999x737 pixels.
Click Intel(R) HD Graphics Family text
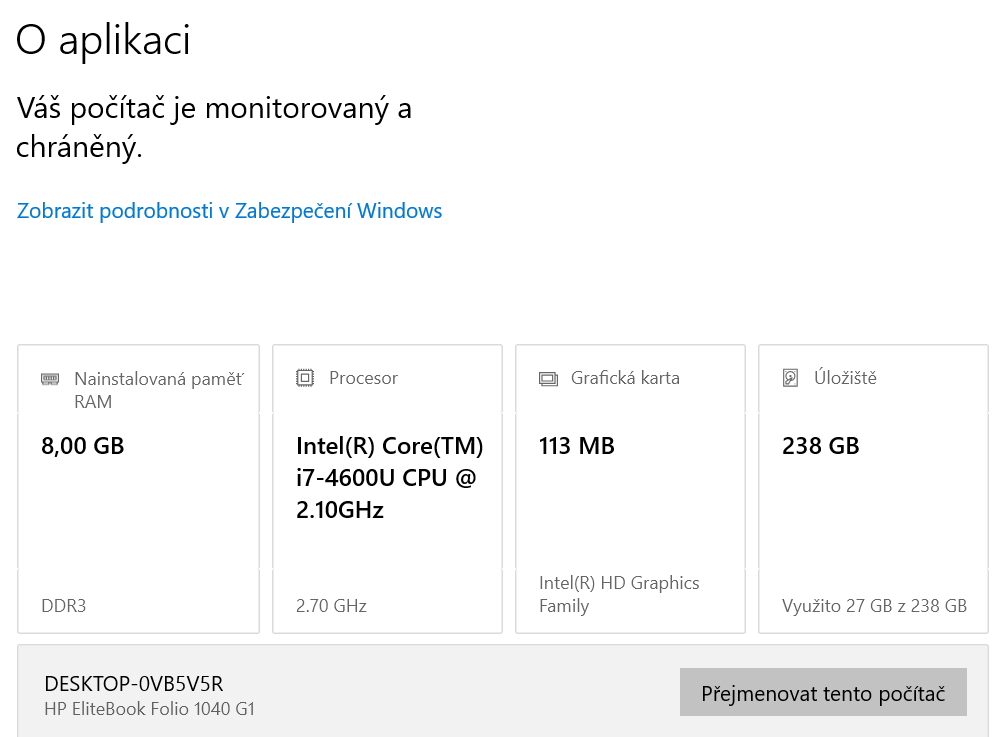619,594
